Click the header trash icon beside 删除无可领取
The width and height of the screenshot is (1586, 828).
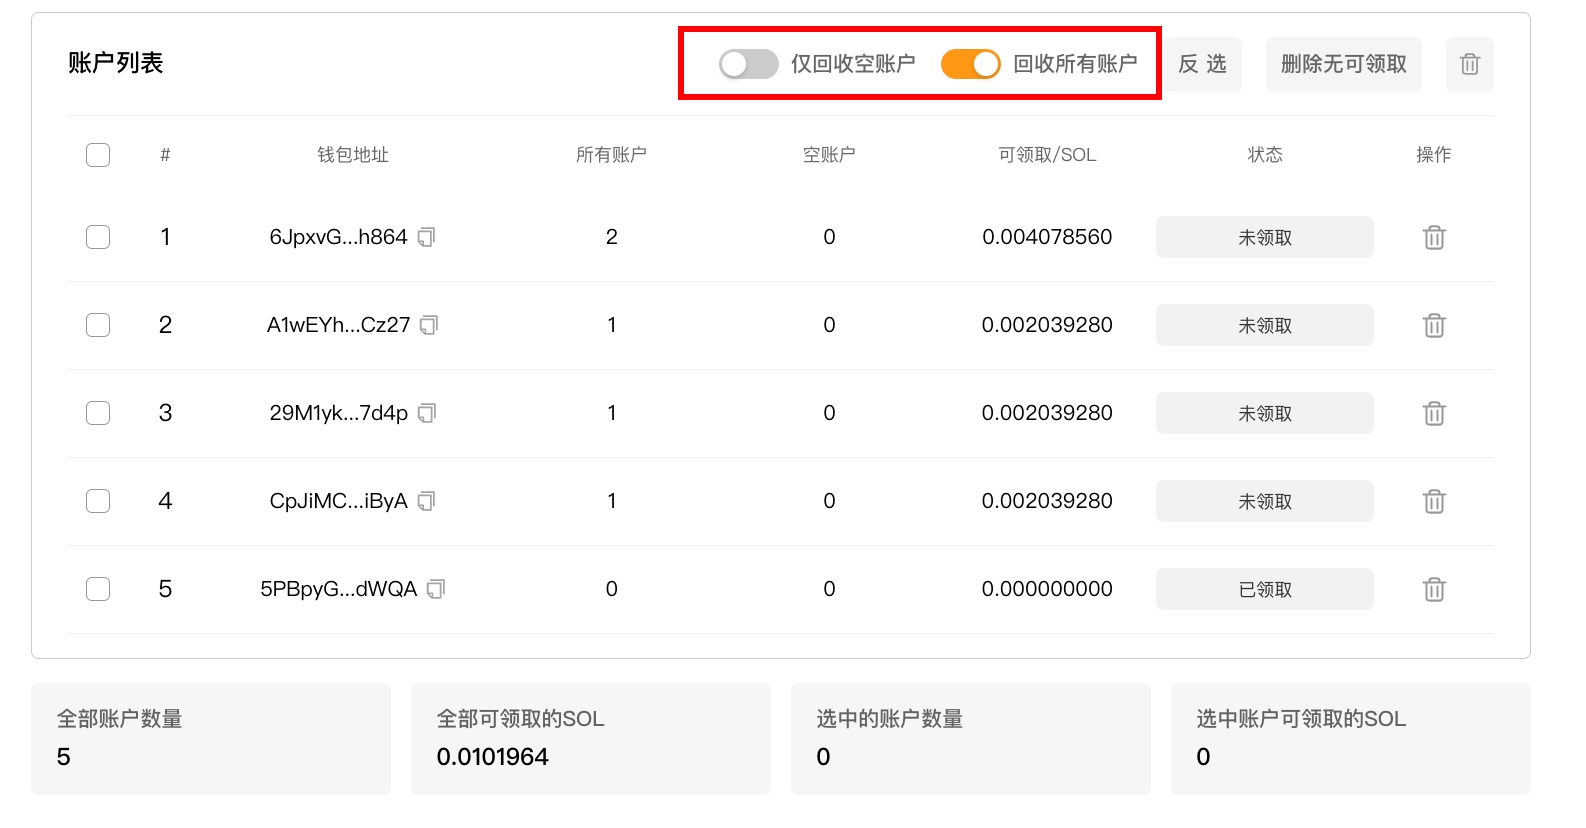[1469, 65]
